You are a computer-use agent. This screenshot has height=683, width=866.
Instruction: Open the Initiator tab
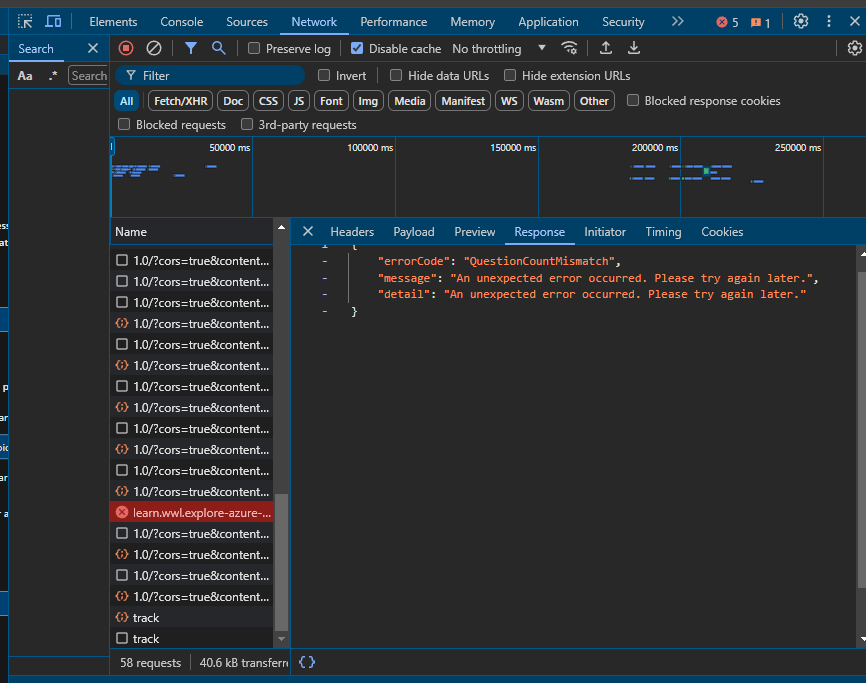pyautogui.click(x=605, y=232)
